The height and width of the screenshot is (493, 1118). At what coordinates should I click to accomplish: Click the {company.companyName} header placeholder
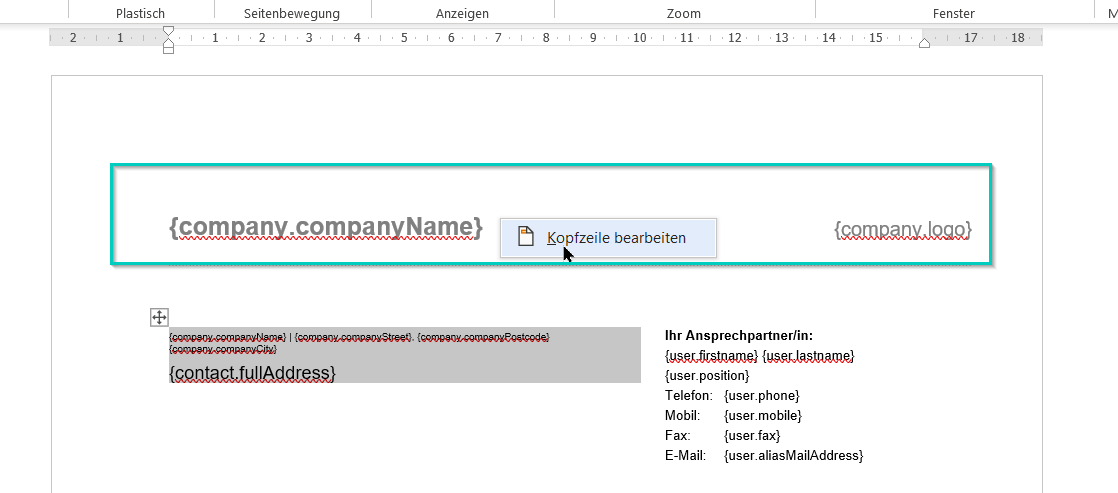326,227
